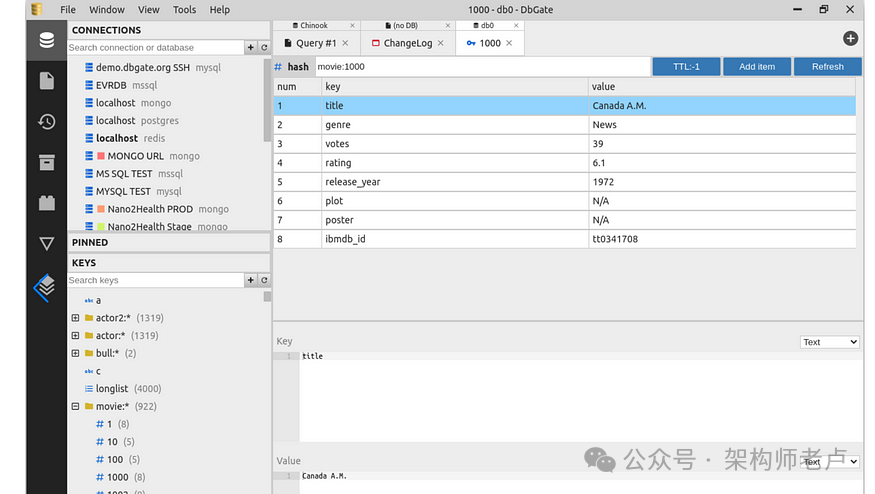Open the files sidebar icon
This screenshot has width=875, height=494.
[x=46, y=81]
